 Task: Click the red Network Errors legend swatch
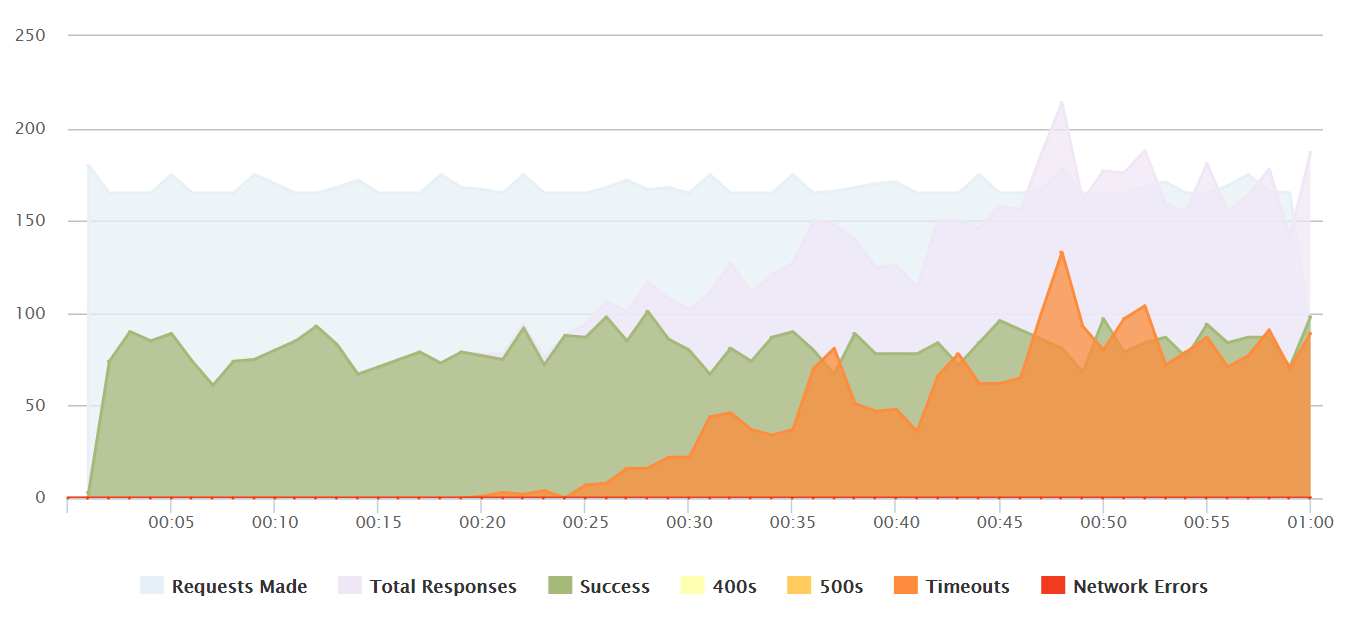(1053, 587)
